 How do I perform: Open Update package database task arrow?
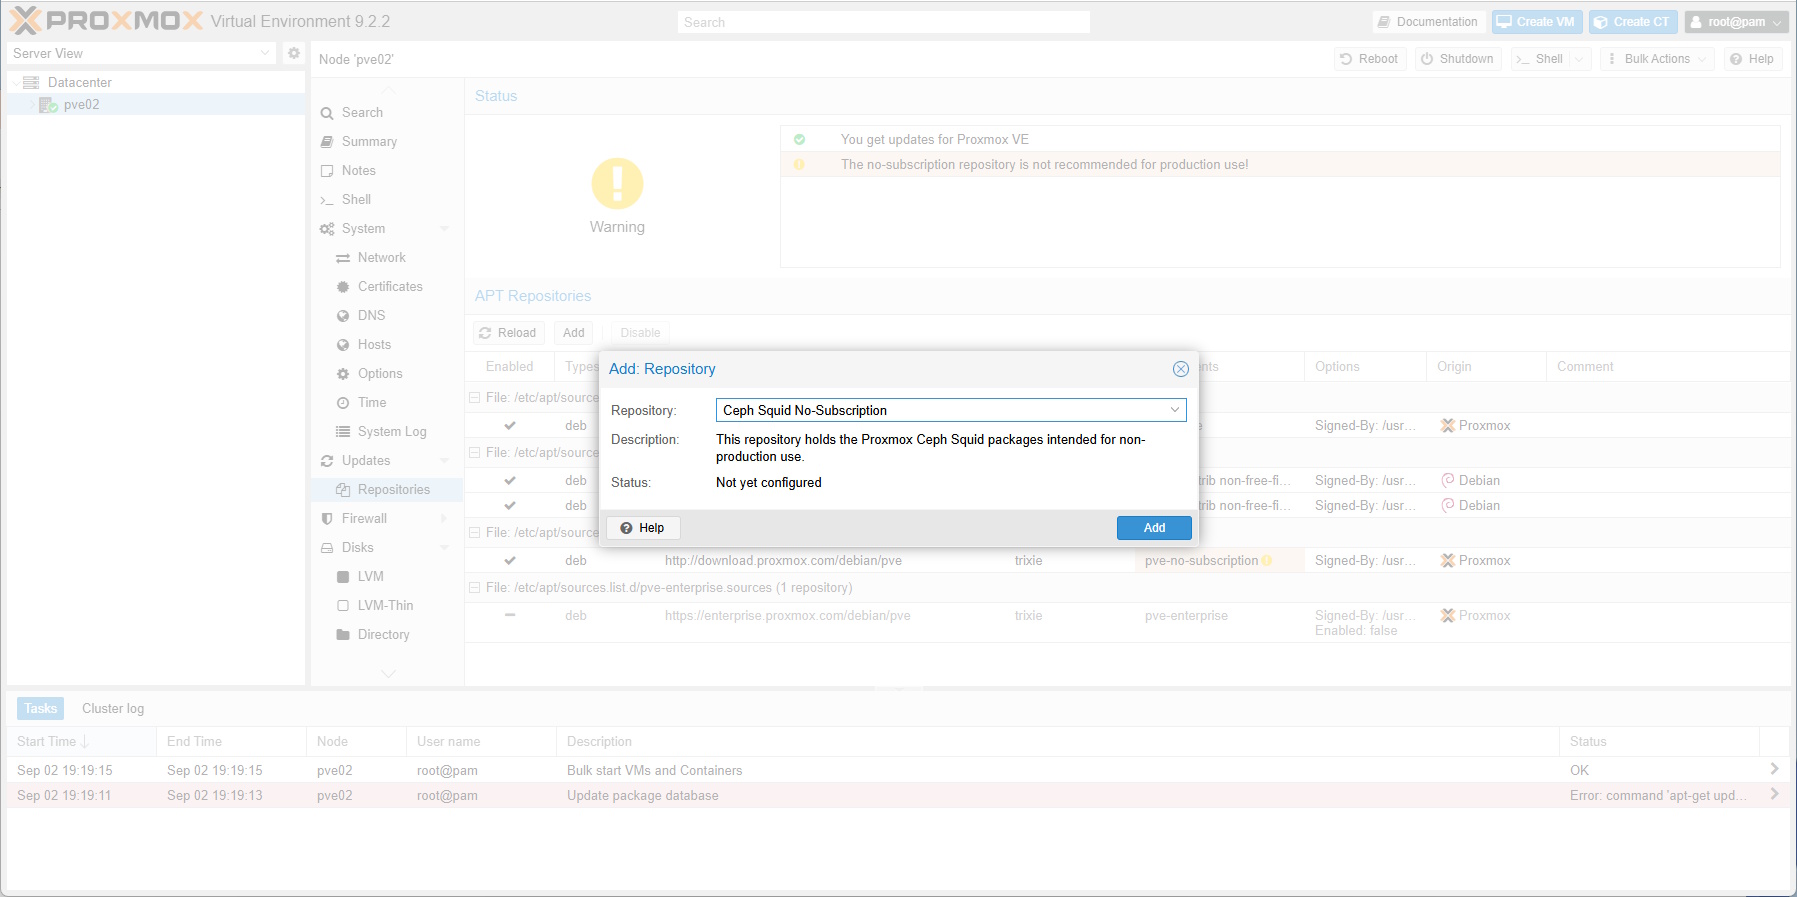pos(1774,795)
